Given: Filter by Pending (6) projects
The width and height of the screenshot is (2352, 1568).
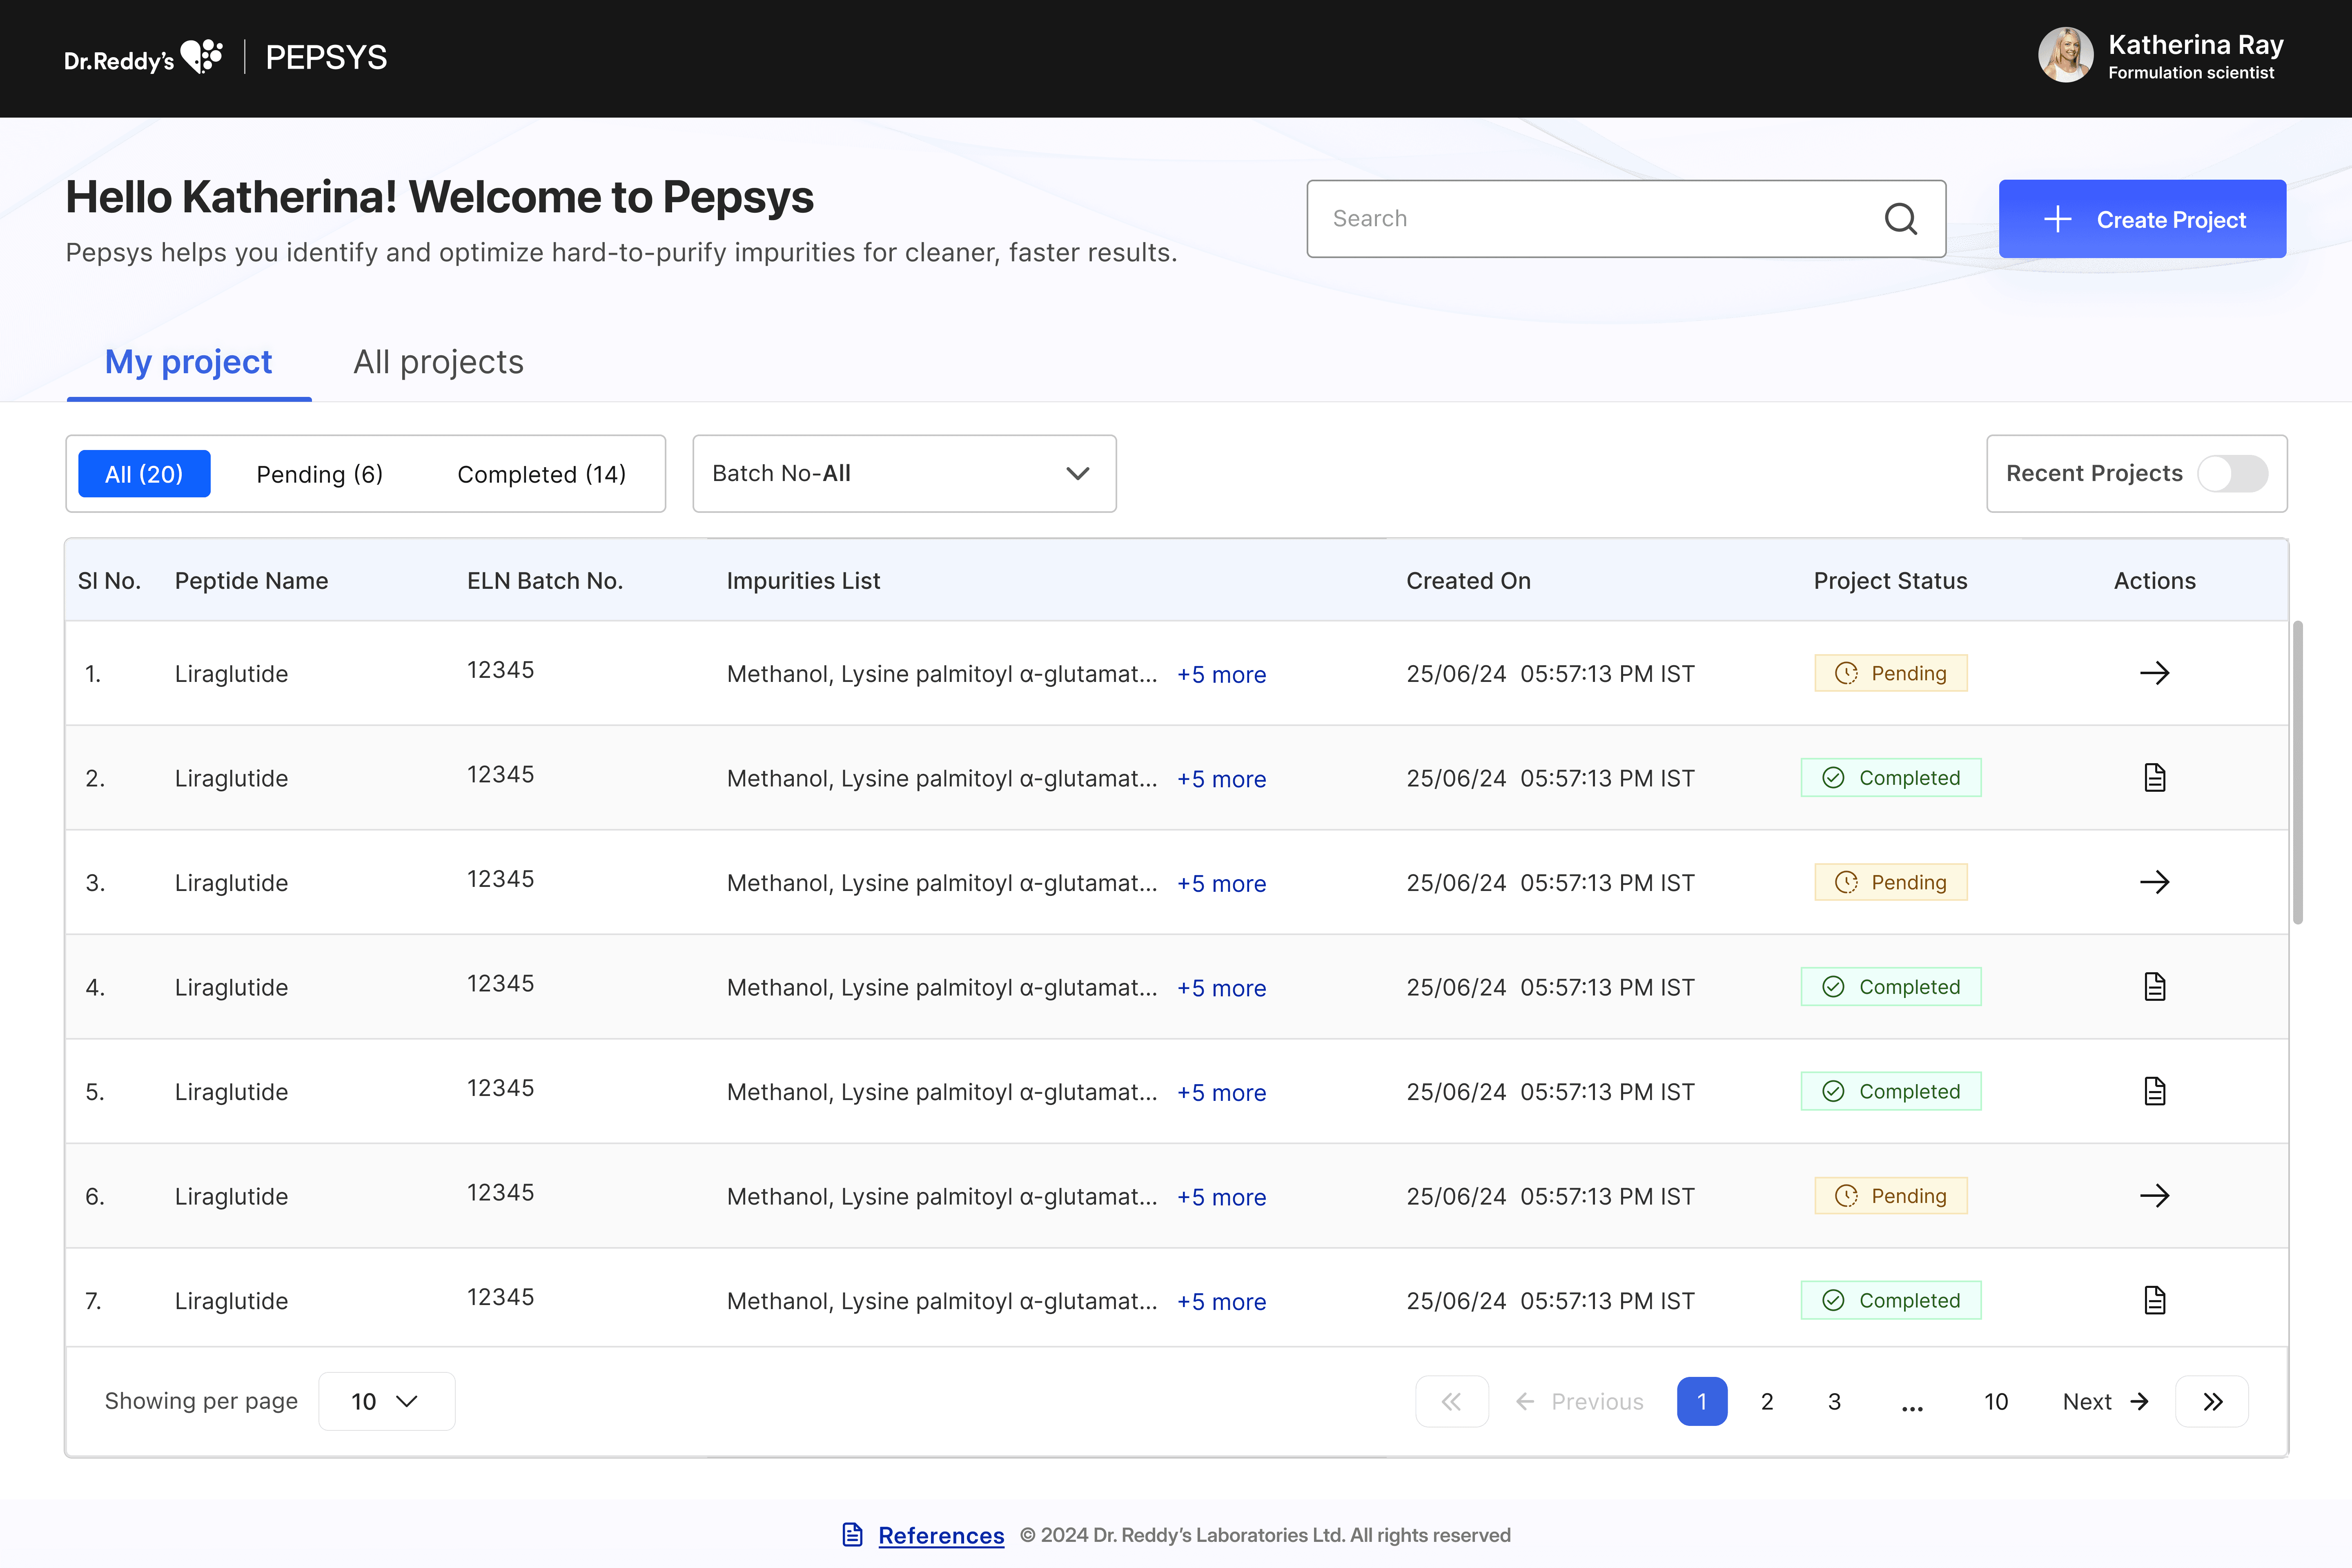Looking at the screenshot, I should pos(319,474).
